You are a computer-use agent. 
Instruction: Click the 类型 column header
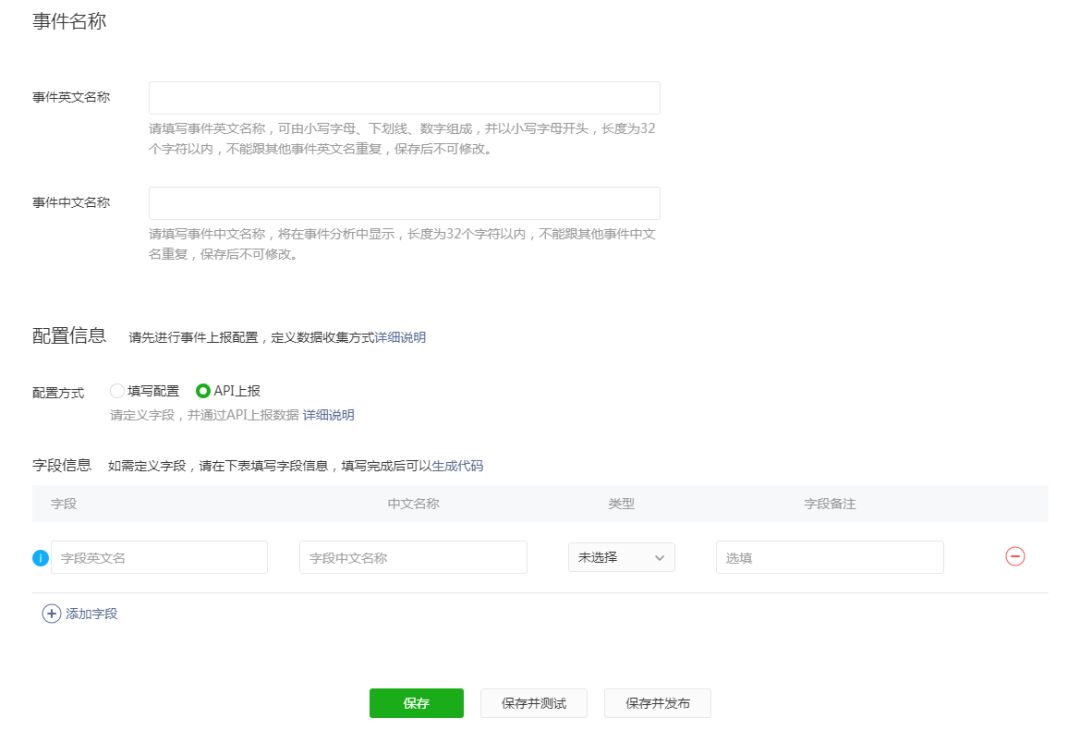point(621,504)
